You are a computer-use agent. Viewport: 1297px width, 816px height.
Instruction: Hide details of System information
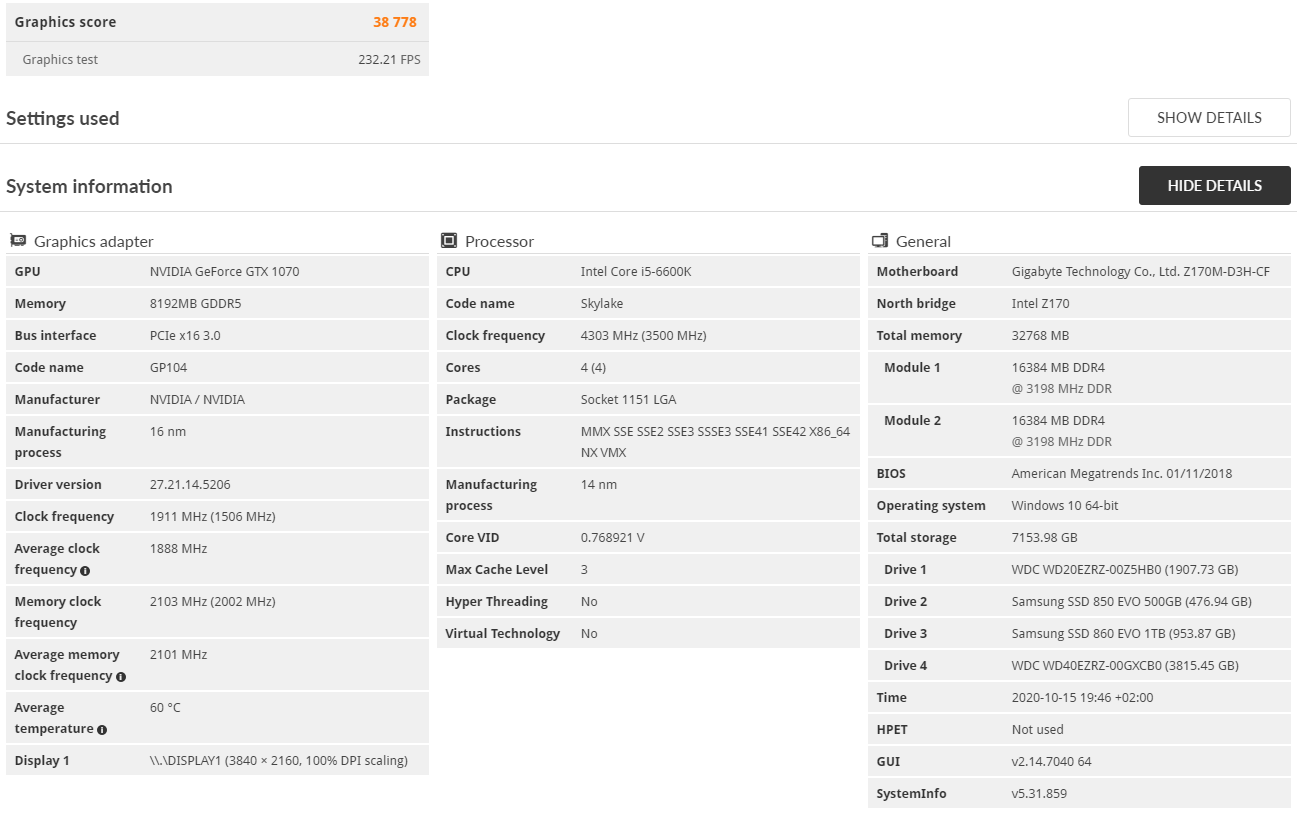point(1214,185)
